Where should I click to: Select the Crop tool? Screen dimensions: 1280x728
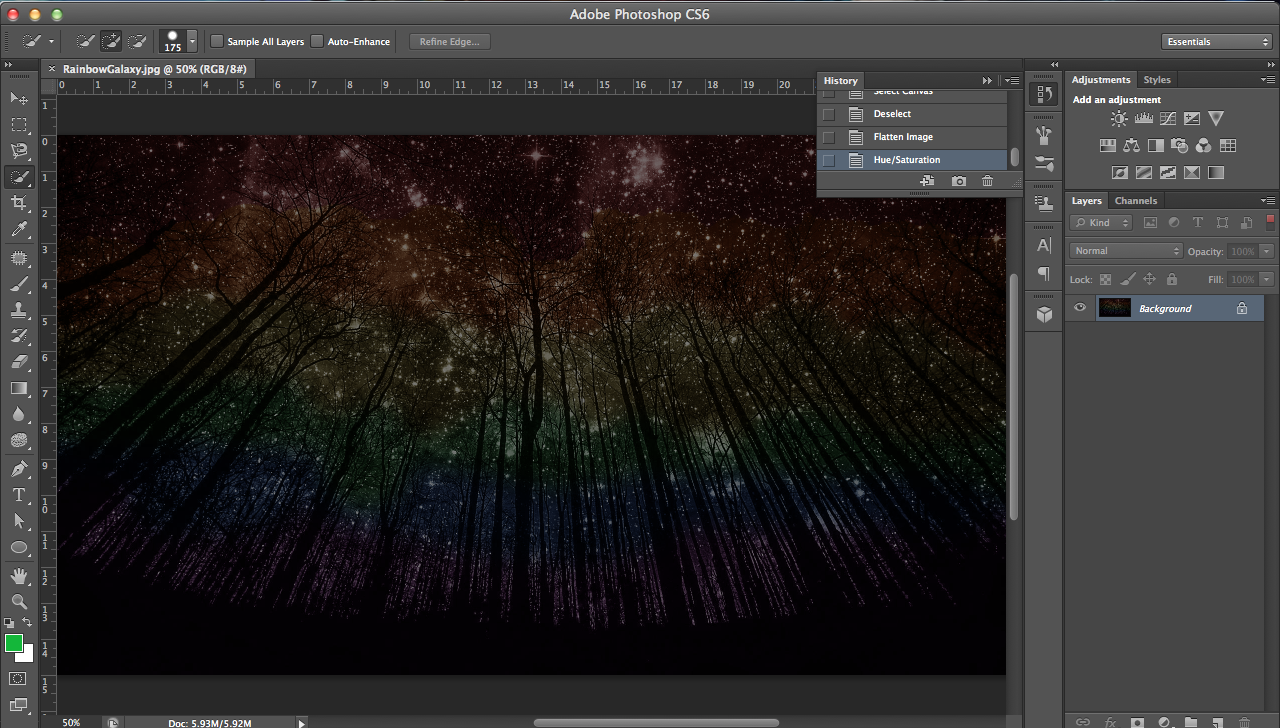(19, 203)
